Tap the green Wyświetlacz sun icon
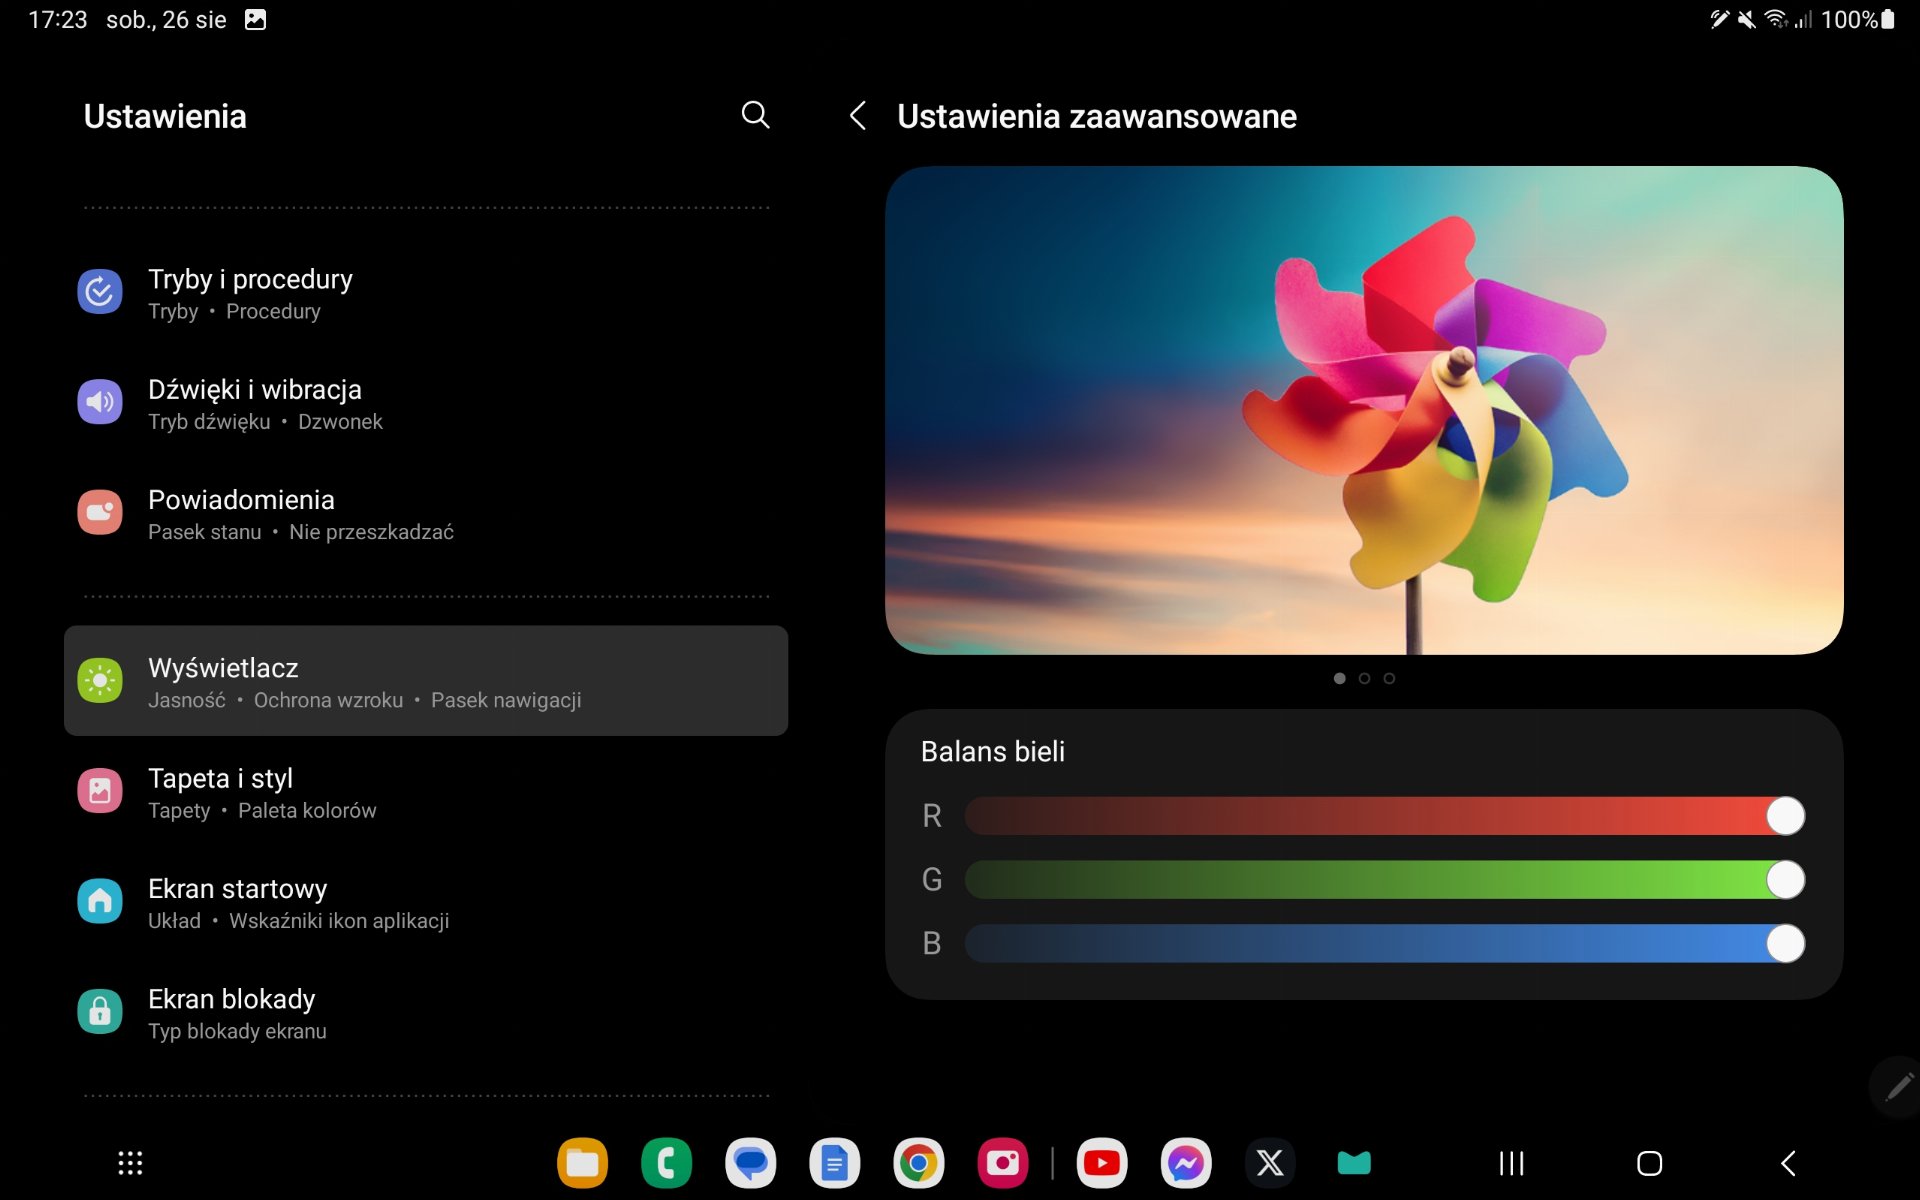Viewport: 1920px width, 1200px height. (100, 681)
